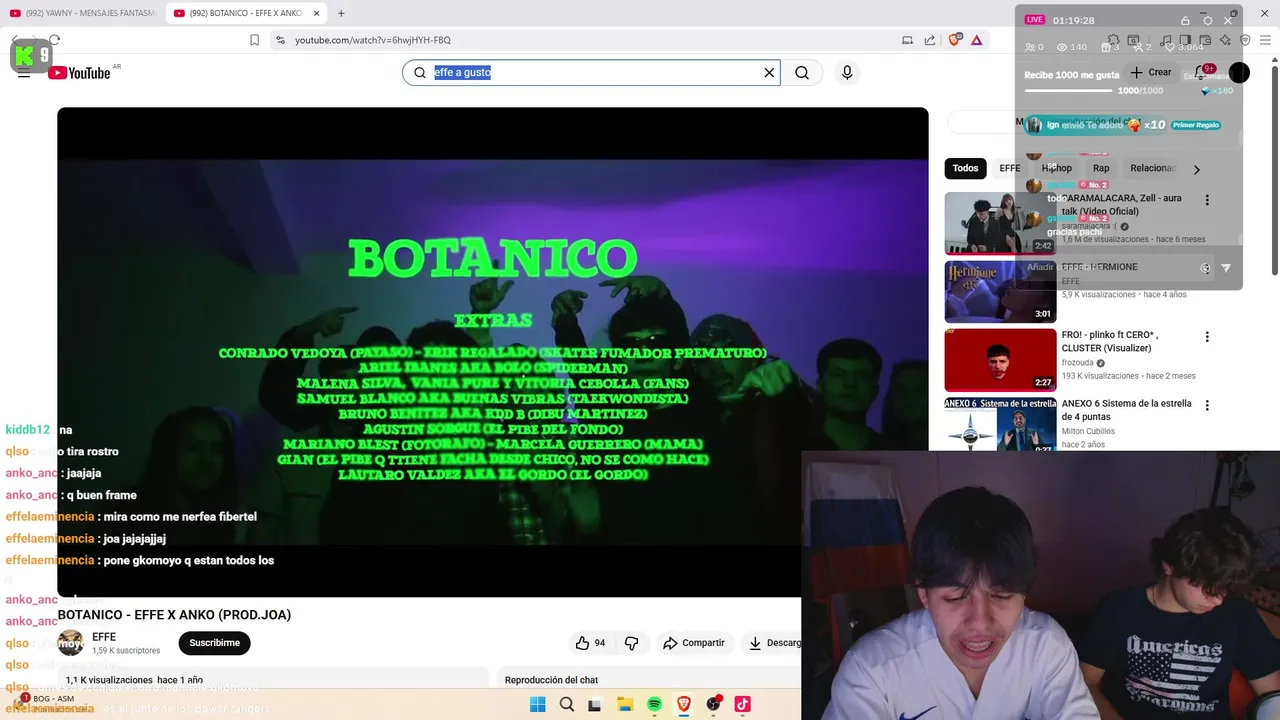Close the BOTANICO browser tab
The height and width of the screenshot is (720, 1280).
[316, 13]
